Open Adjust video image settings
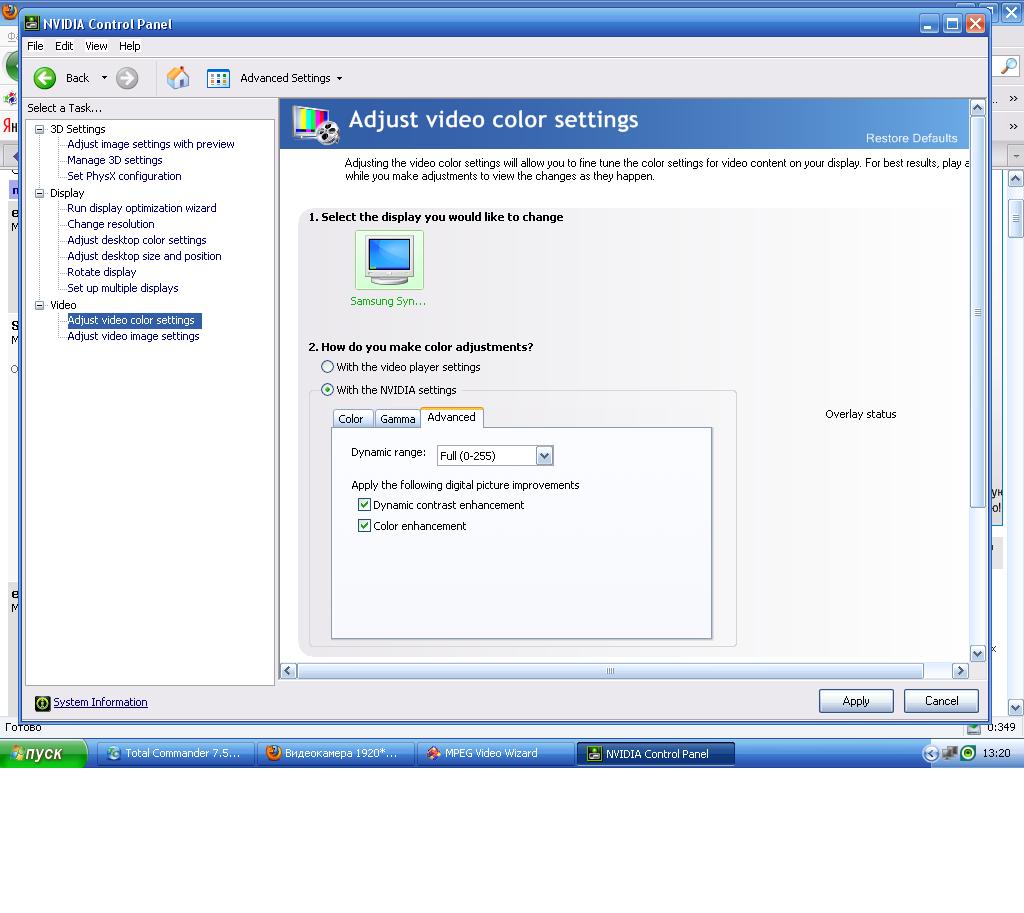Image resolution: width=1024 pixels, height=913 pixels. click(133, 336)
